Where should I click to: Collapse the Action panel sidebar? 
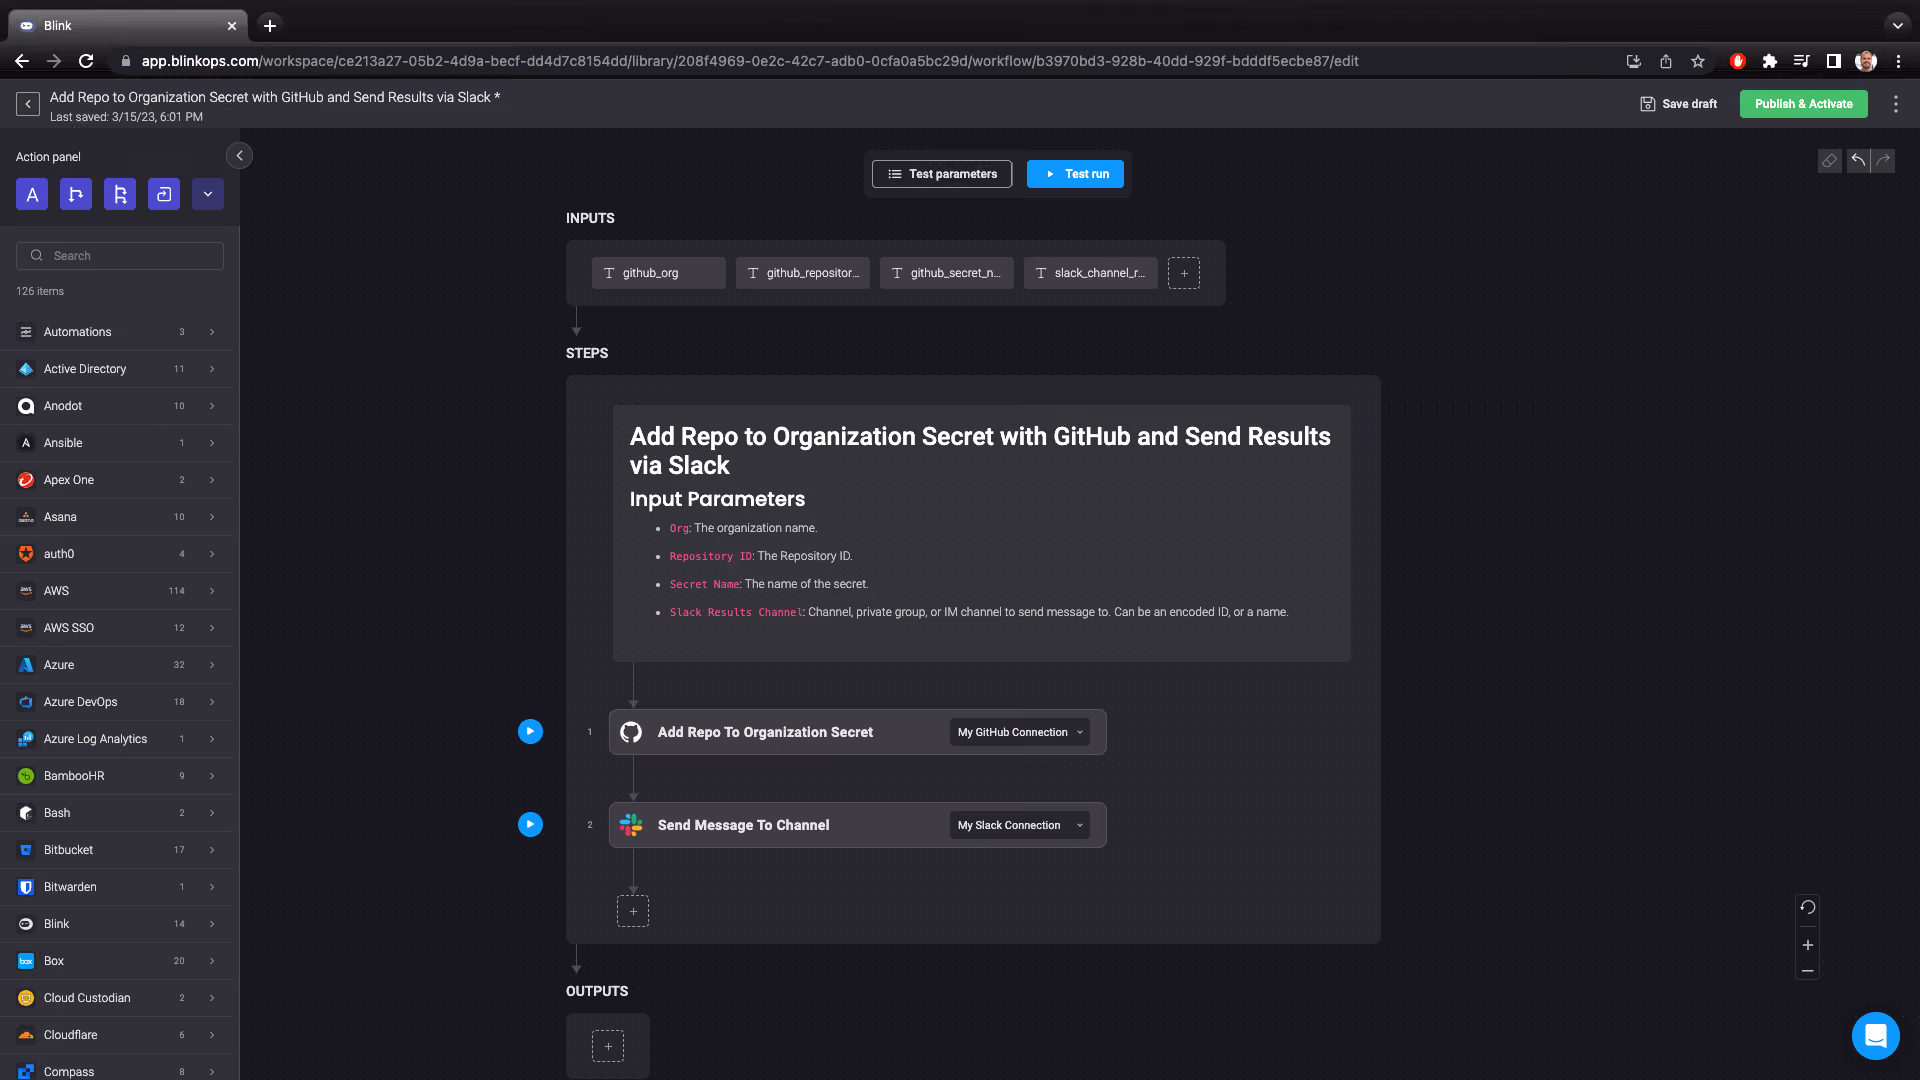point(239,156)
